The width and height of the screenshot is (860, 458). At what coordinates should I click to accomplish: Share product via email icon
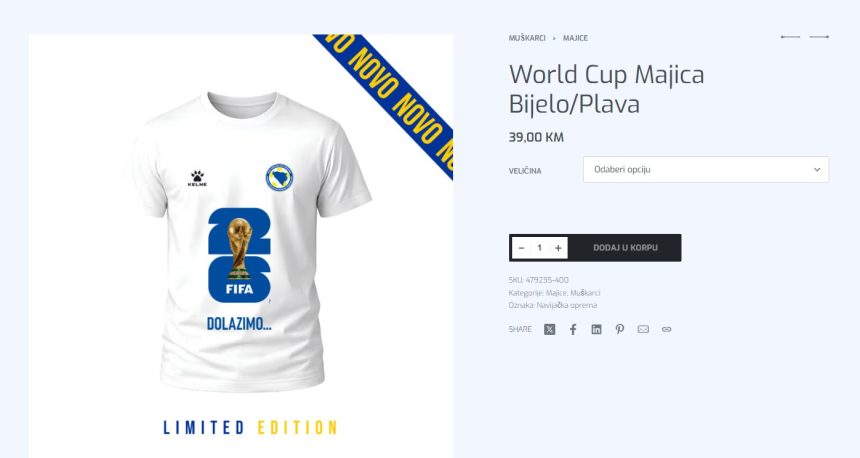643,329
